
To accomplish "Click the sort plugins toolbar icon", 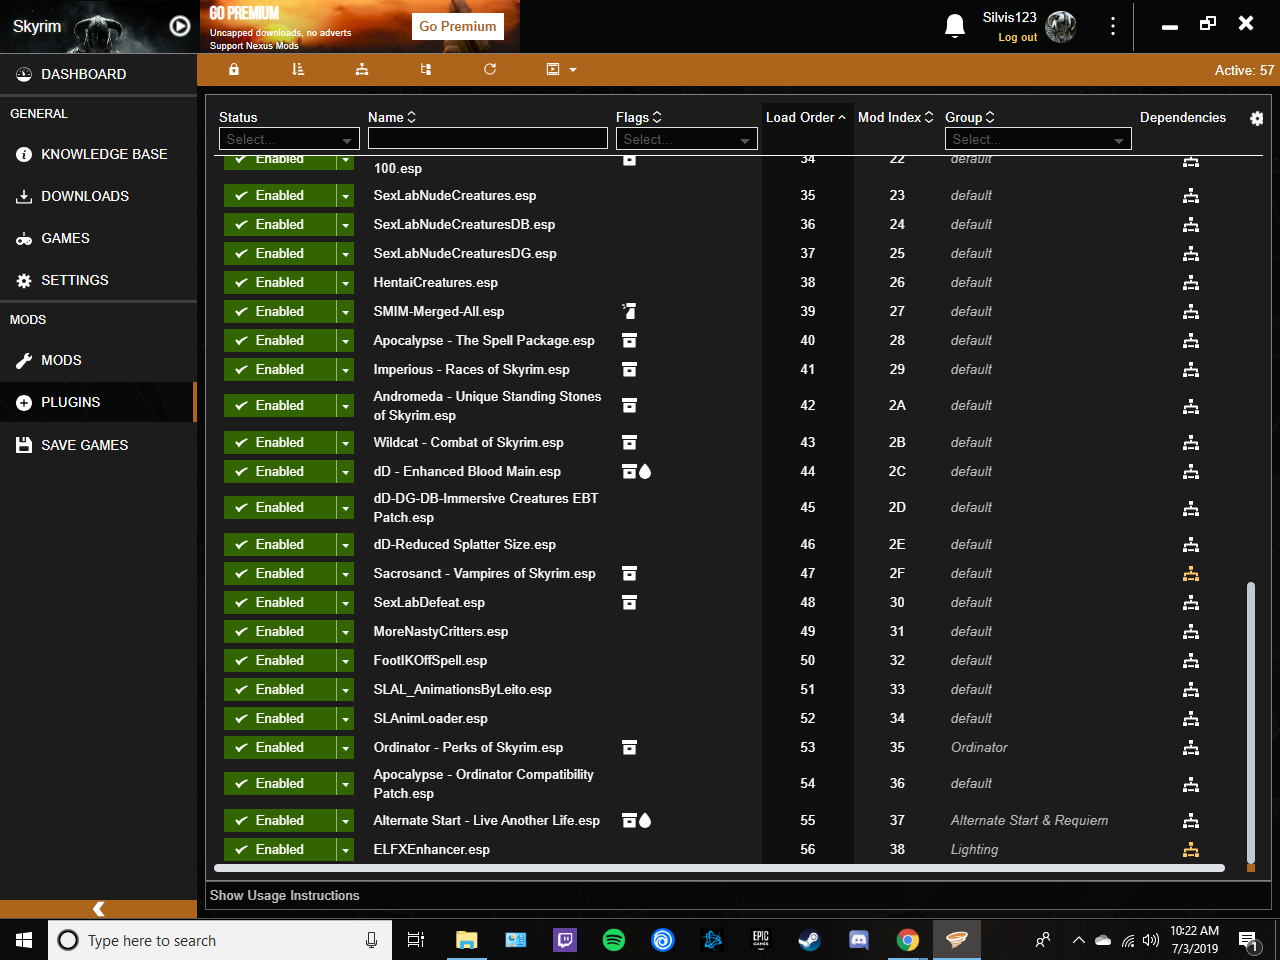I will point(298,69).
